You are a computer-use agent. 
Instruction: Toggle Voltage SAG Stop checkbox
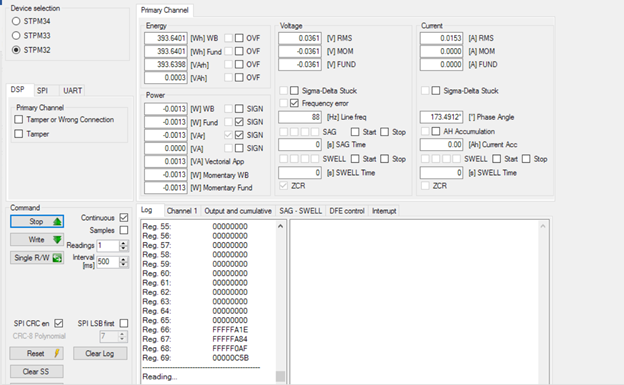pyautogui.click(x=384, y=132)
